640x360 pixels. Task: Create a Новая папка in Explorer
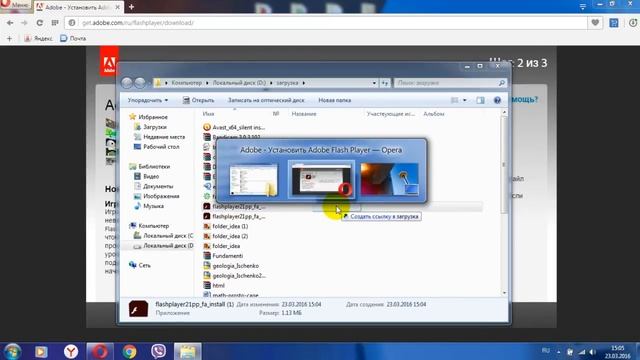(335, 100)
